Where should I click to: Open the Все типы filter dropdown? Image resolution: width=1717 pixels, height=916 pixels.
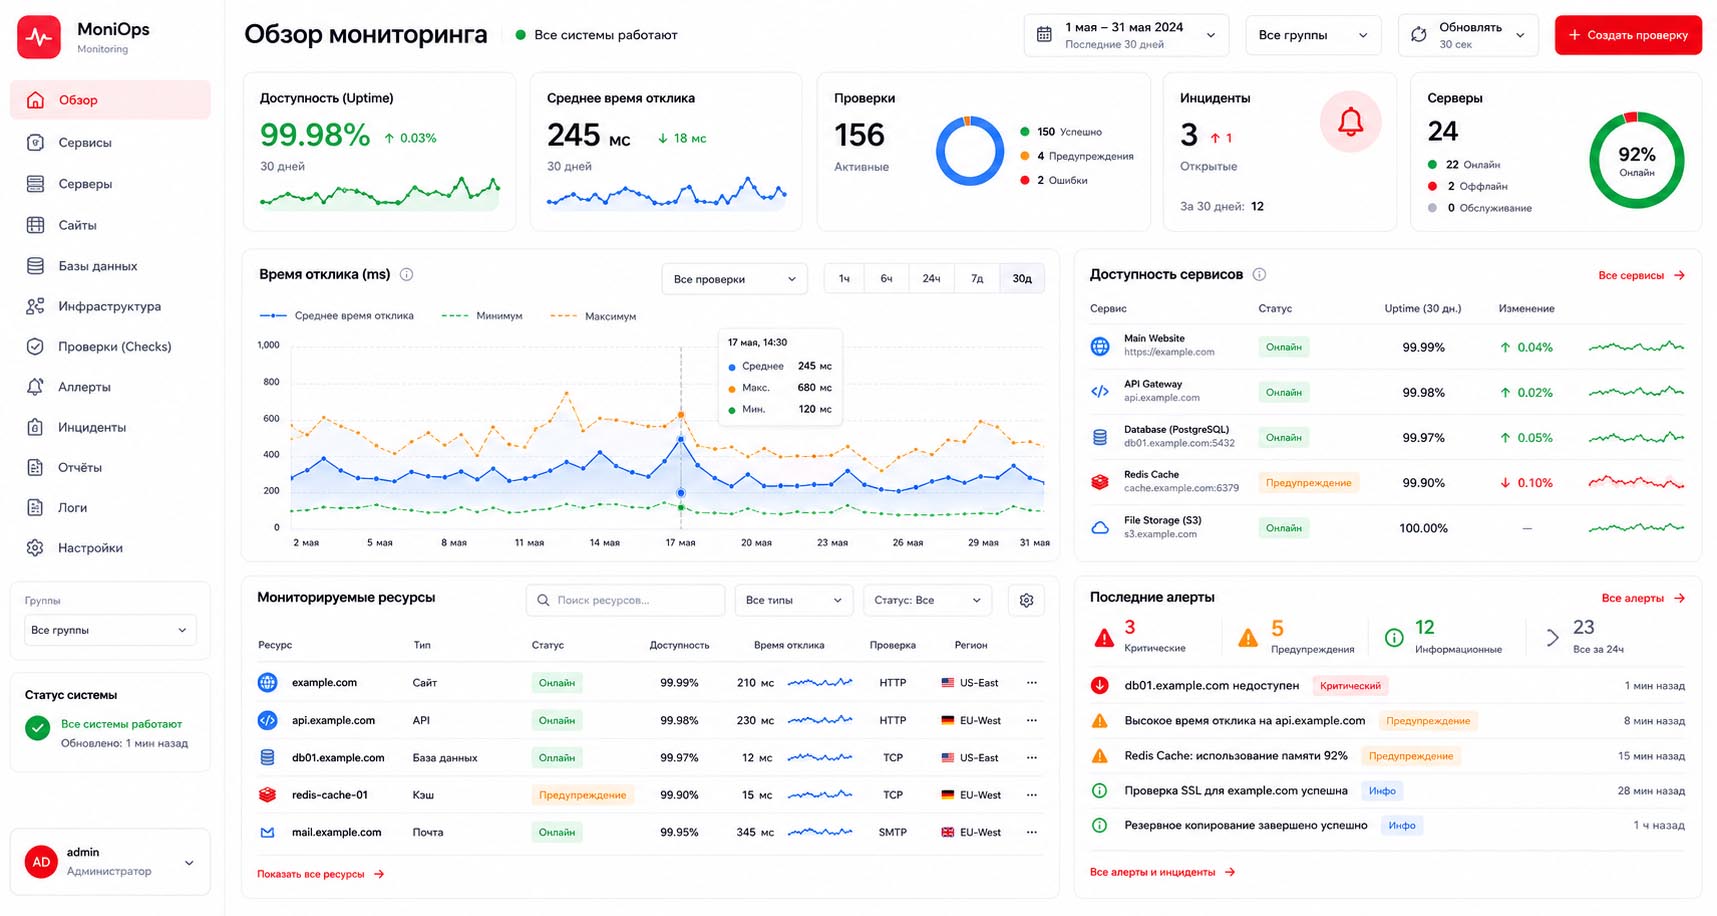794,600
